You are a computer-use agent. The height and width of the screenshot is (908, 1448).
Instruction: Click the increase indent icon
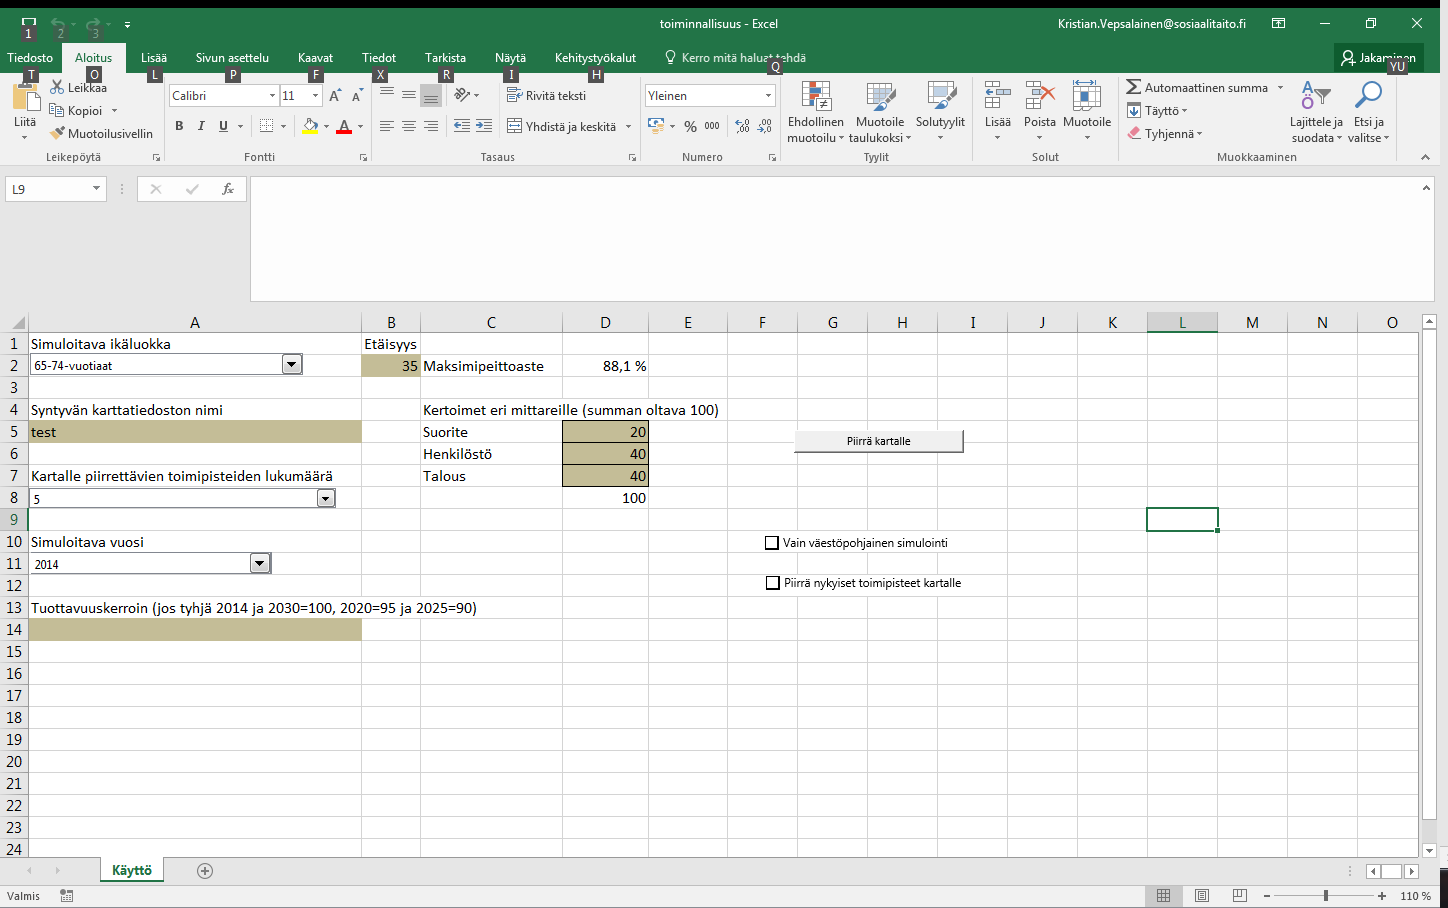(x=484, y=126)
